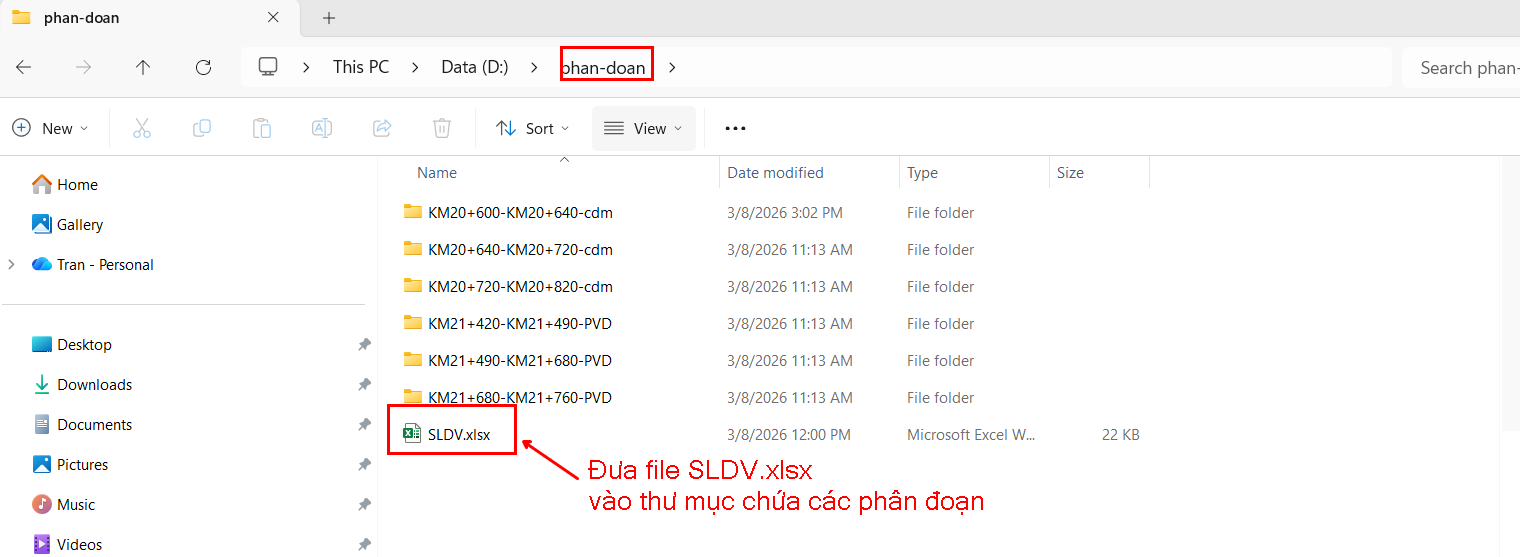Image resolution: width=1520 pixels, height=557 pixels.
Task: Select the SLDV.xlsx Excel file
Action: [458, 434]
